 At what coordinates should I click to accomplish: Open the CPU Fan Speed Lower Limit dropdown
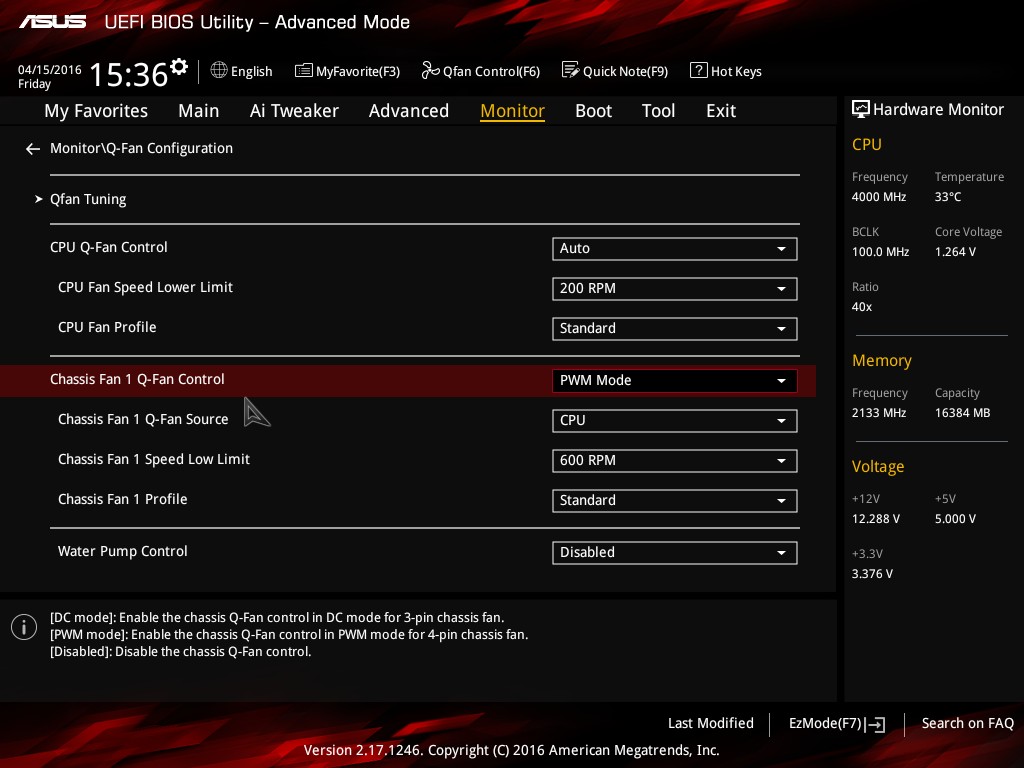click(x=675, y=289)
